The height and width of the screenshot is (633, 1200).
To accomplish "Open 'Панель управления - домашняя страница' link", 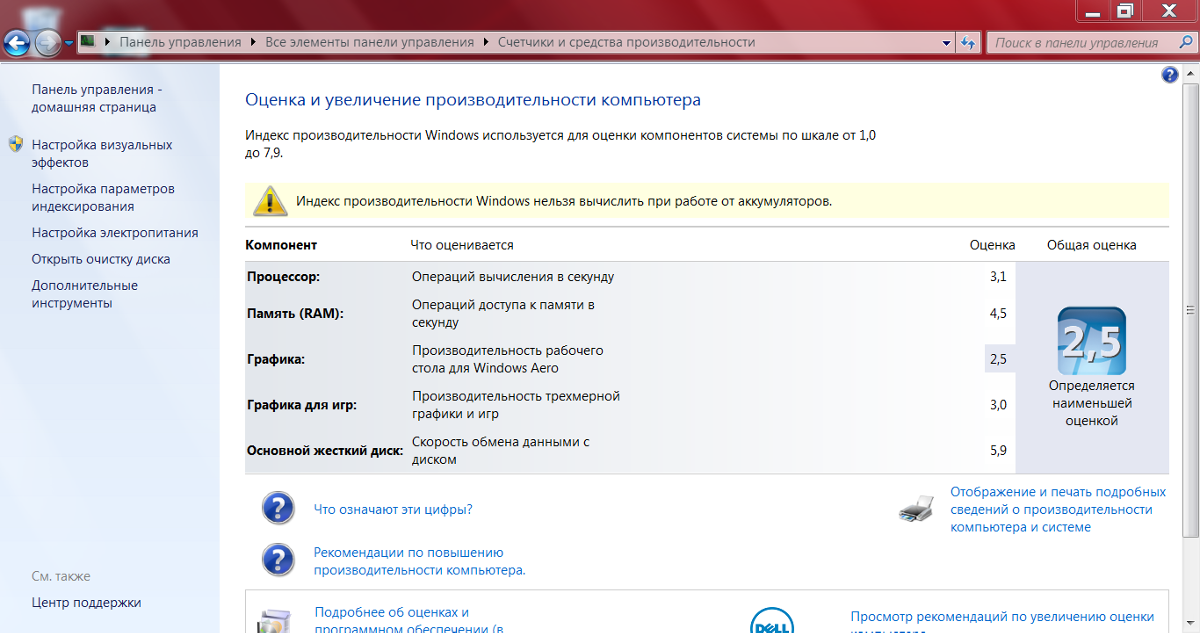I will pos(96,98).
